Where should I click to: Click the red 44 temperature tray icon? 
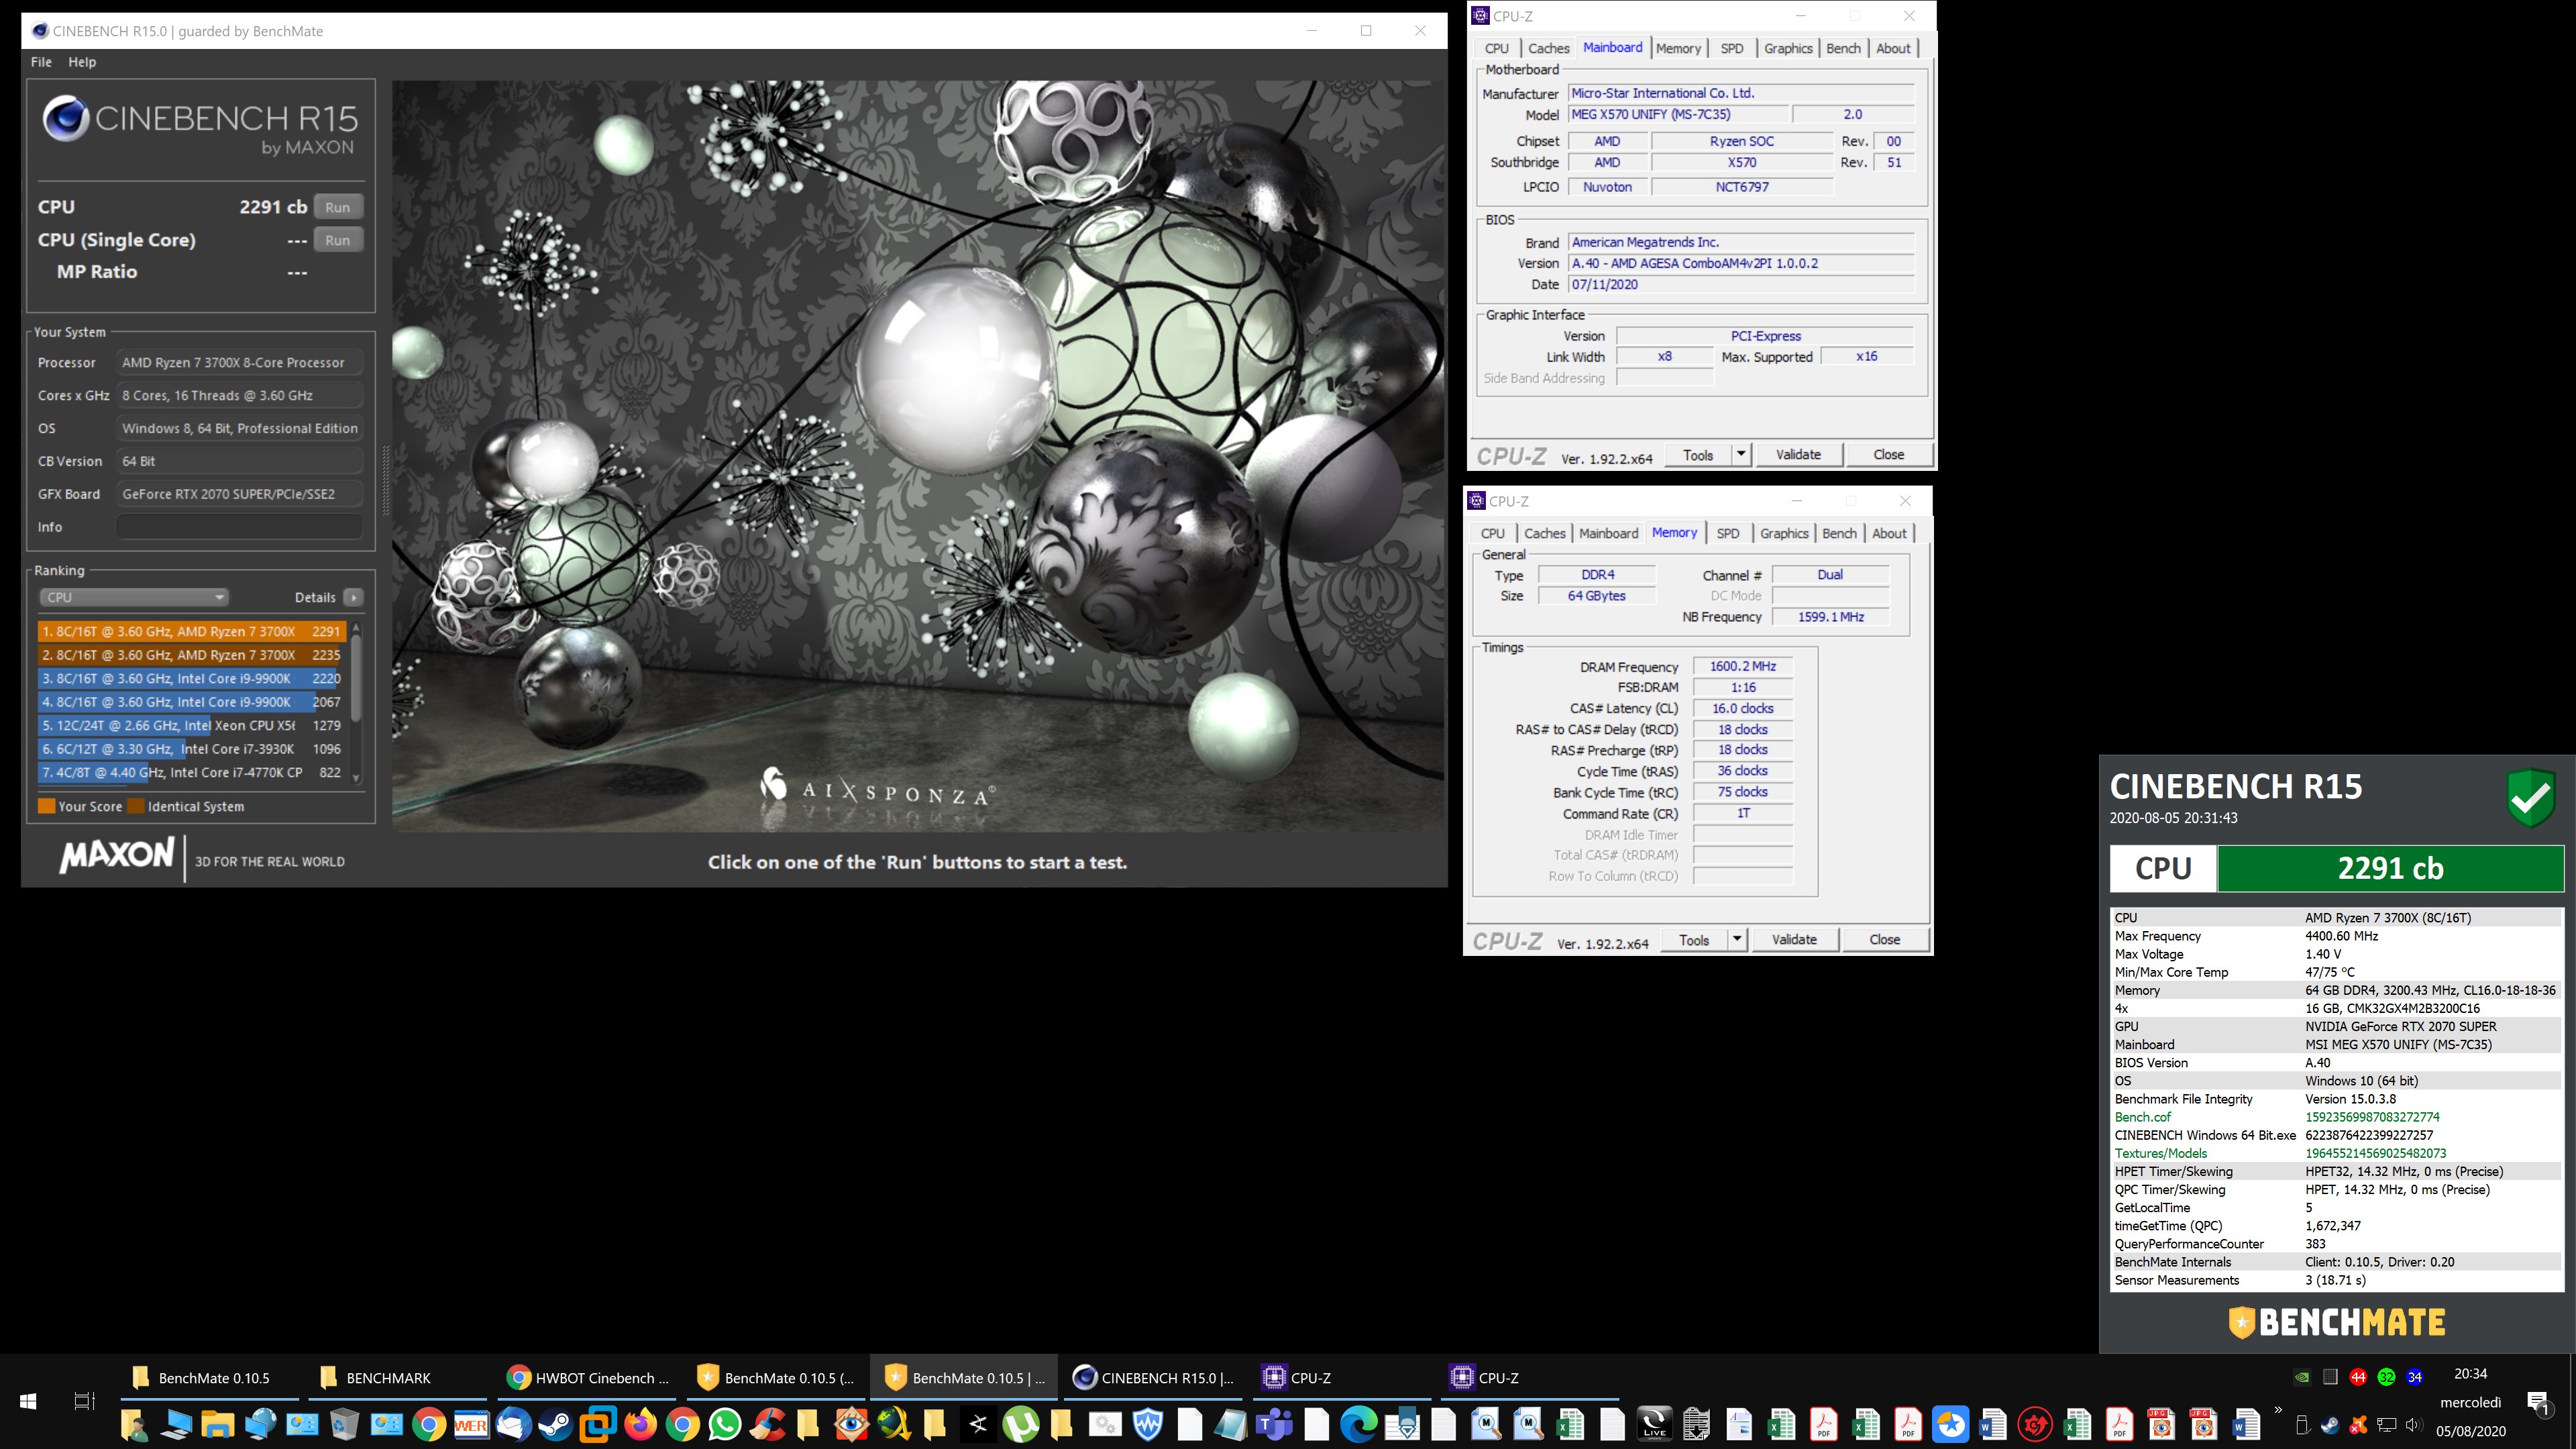[x=2358, y=1377]
